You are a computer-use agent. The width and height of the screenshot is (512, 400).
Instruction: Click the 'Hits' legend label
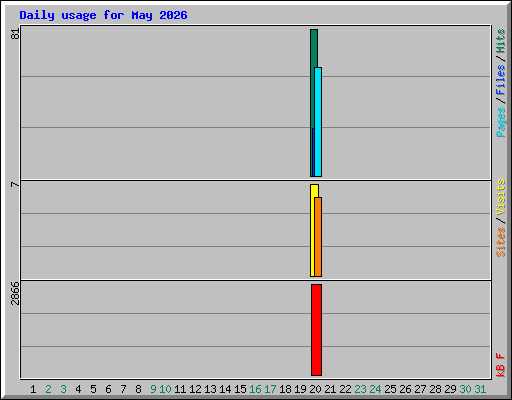pos(500,41)
